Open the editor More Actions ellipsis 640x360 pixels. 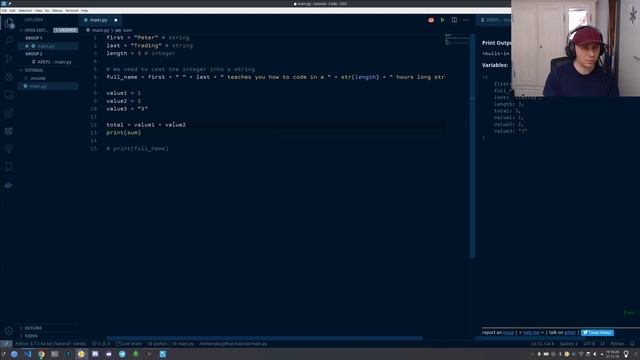tap(466, 20)
